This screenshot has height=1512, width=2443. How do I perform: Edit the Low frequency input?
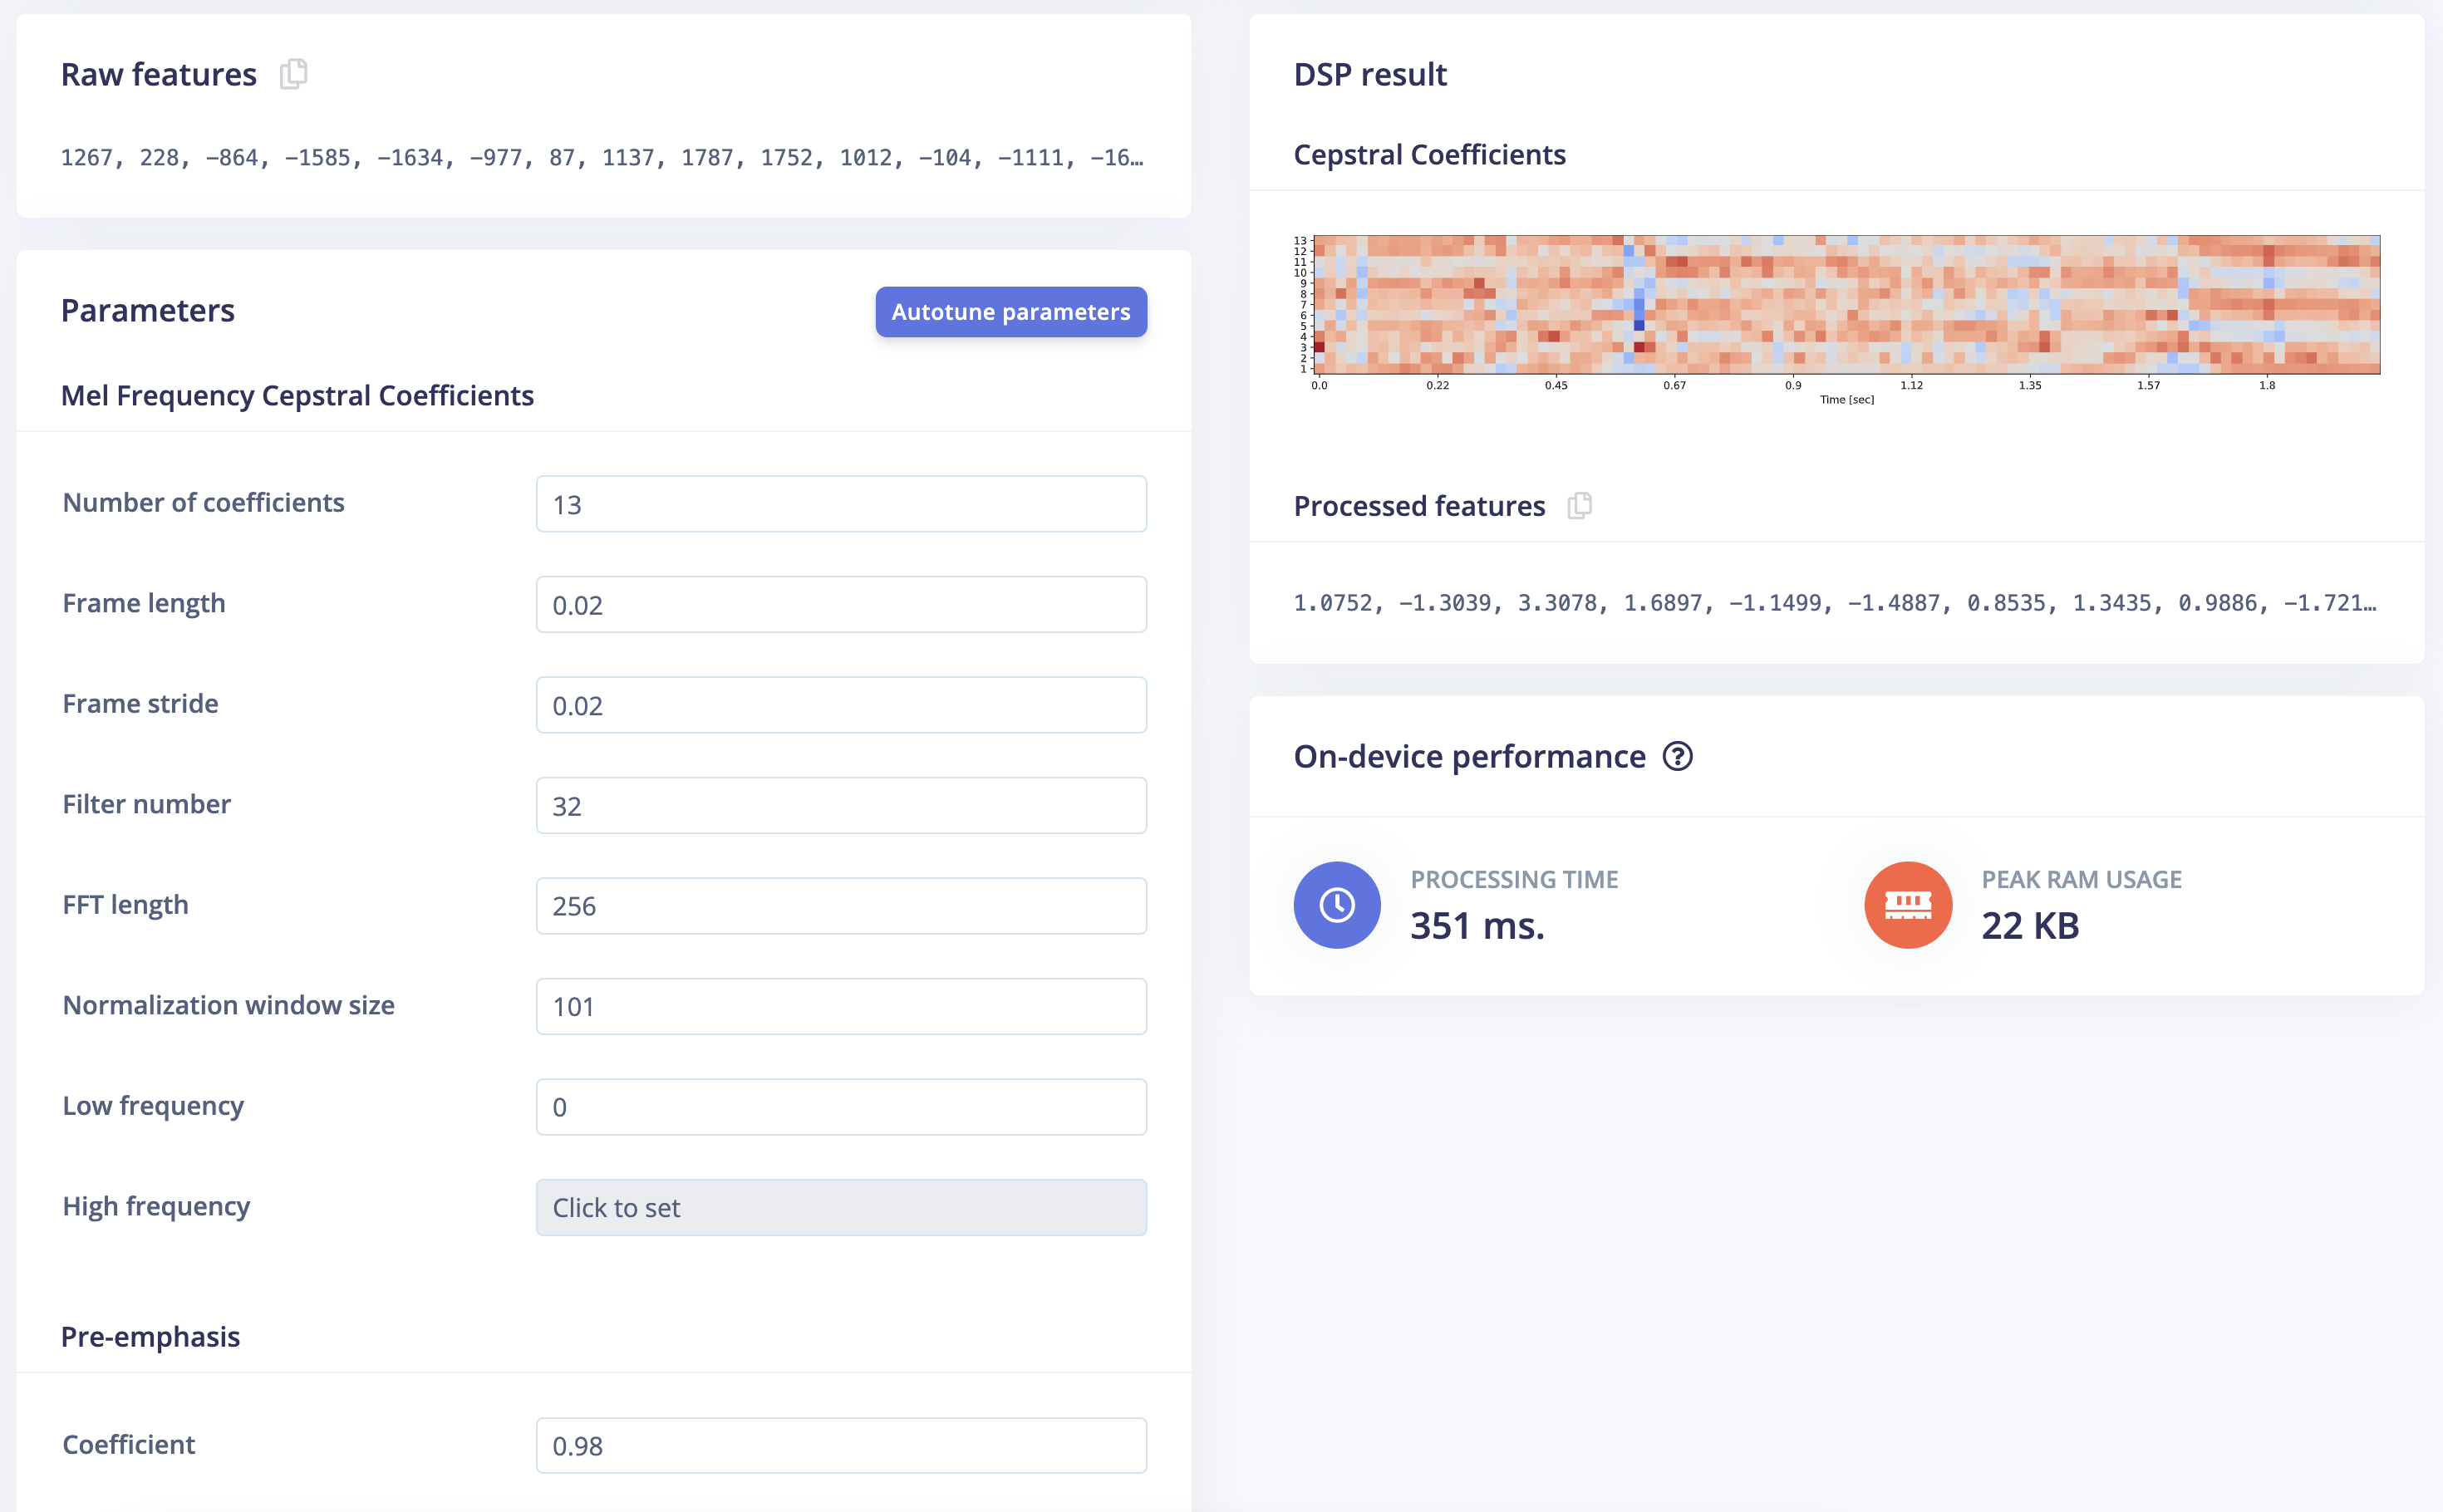(x=841, y=1107)
